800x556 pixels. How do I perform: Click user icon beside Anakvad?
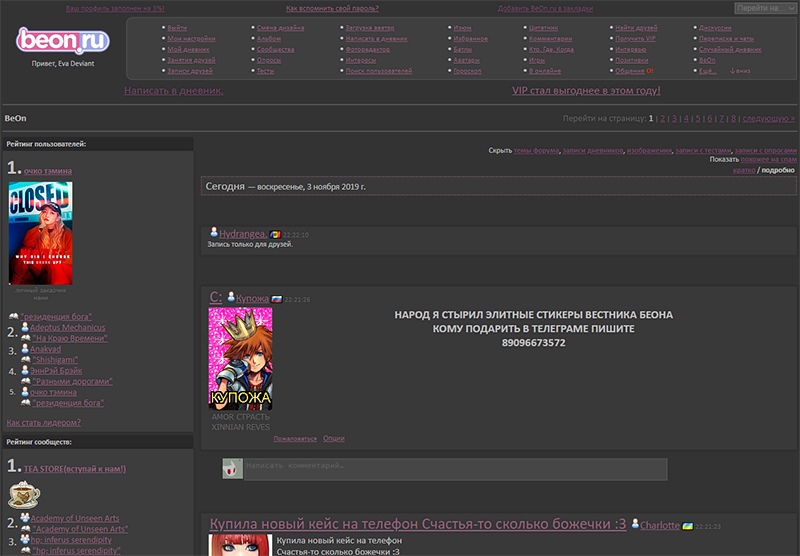(25, 348)
